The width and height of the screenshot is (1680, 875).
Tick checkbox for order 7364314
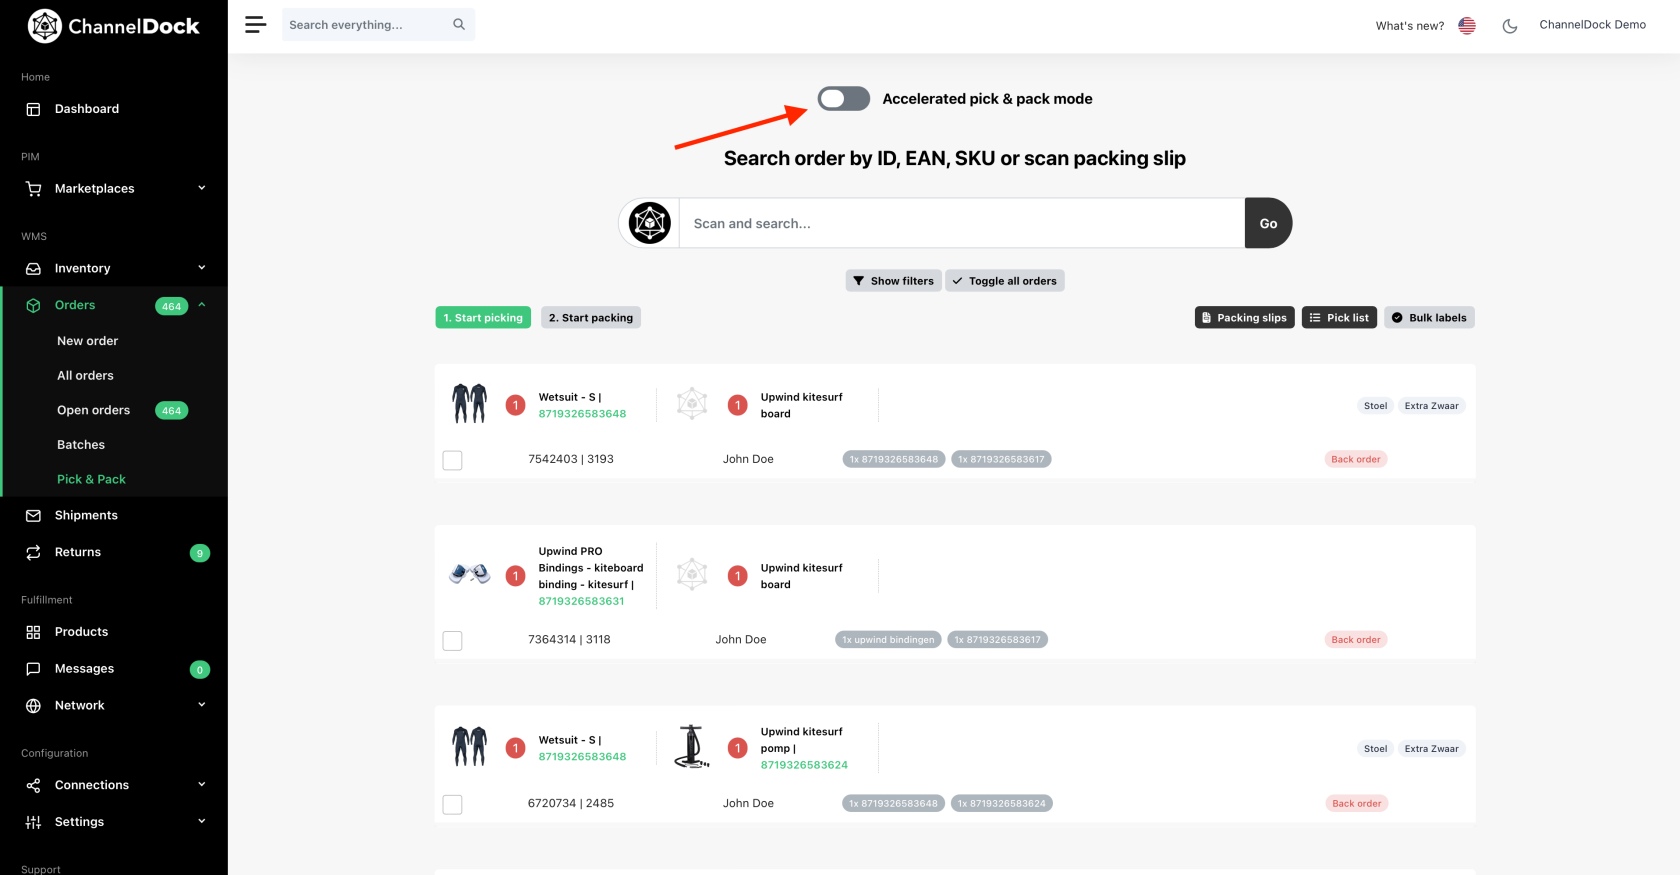[452, 640]
